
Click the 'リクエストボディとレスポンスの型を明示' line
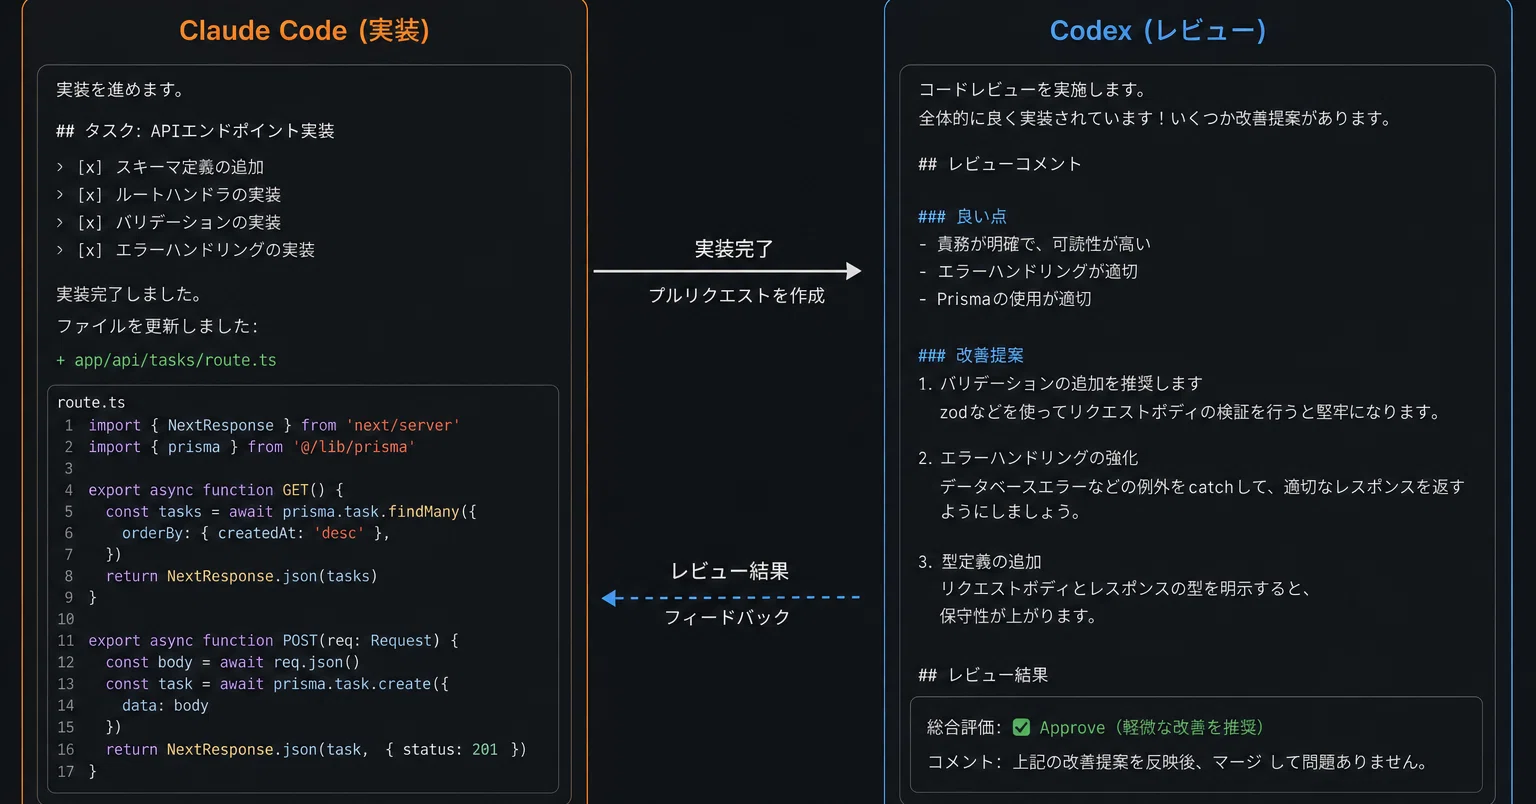(x=1125, y=589)
